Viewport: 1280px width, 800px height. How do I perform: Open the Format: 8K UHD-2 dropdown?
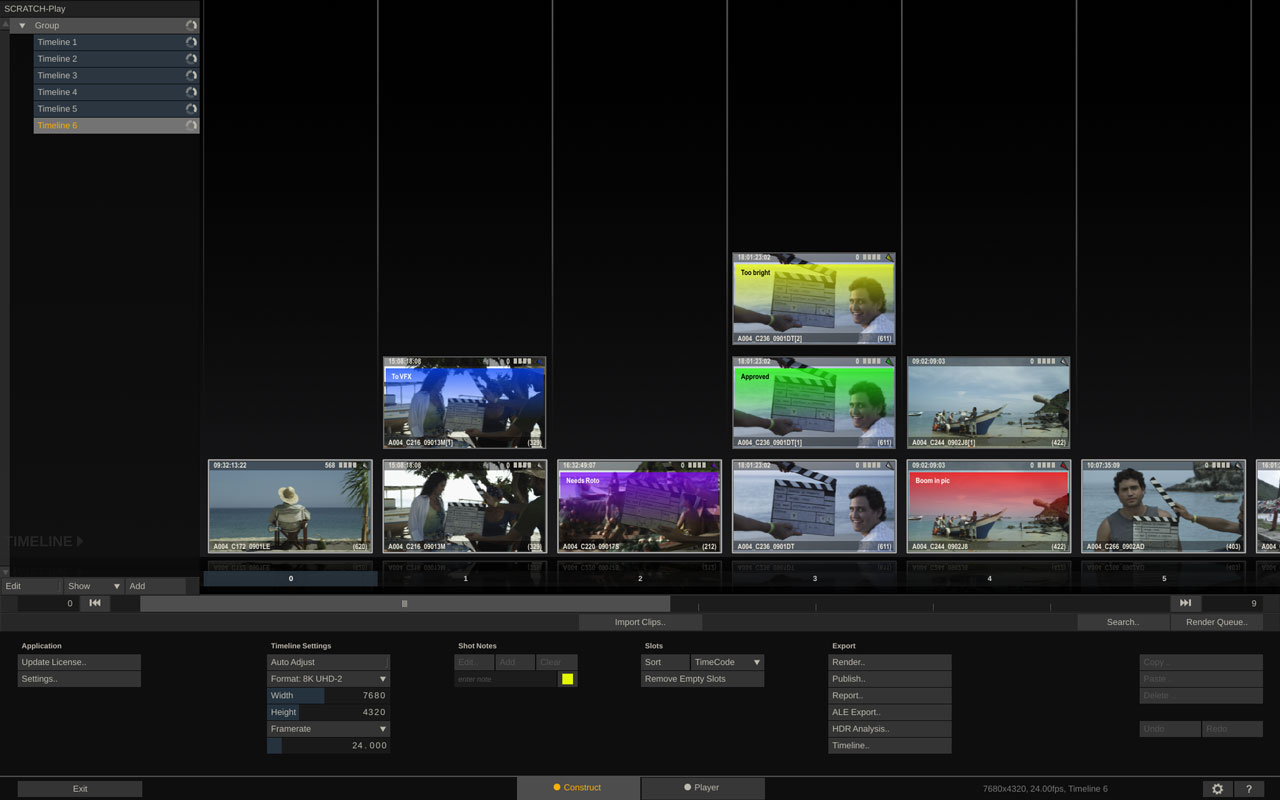tap(328, 679)
